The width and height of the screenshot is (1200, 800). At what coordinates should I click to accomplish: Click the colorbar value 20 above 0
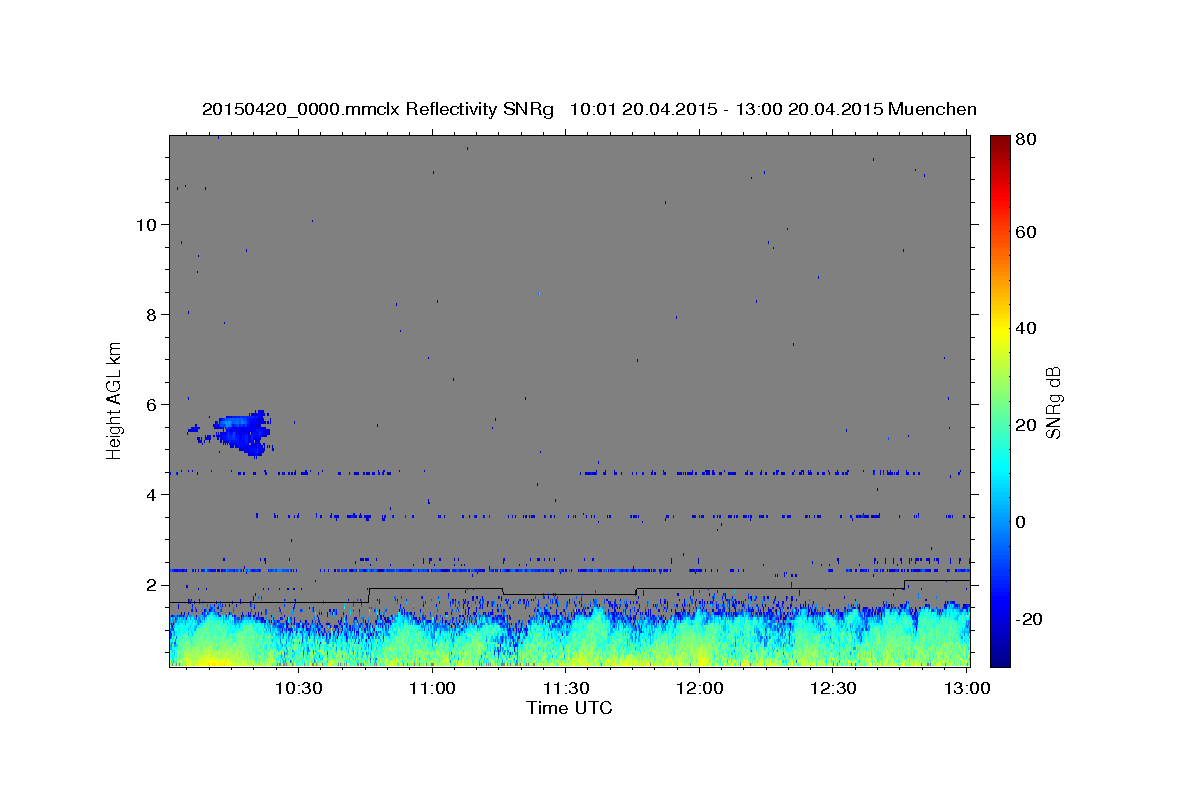click(1024, 425)
